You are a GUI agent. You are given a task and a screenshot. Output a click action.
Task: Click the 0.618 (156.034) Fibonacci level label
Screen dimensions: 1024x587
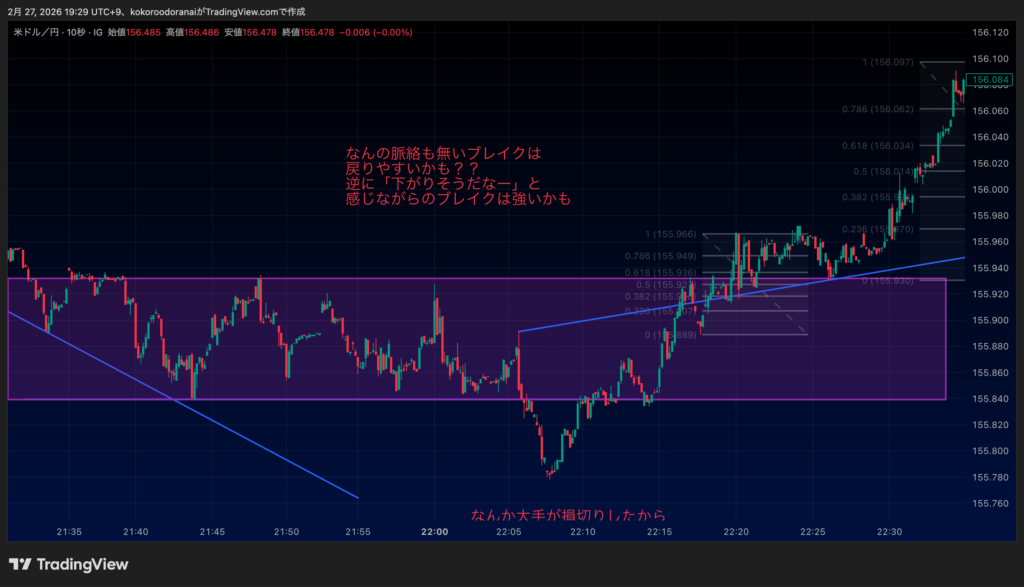point(877,145)
